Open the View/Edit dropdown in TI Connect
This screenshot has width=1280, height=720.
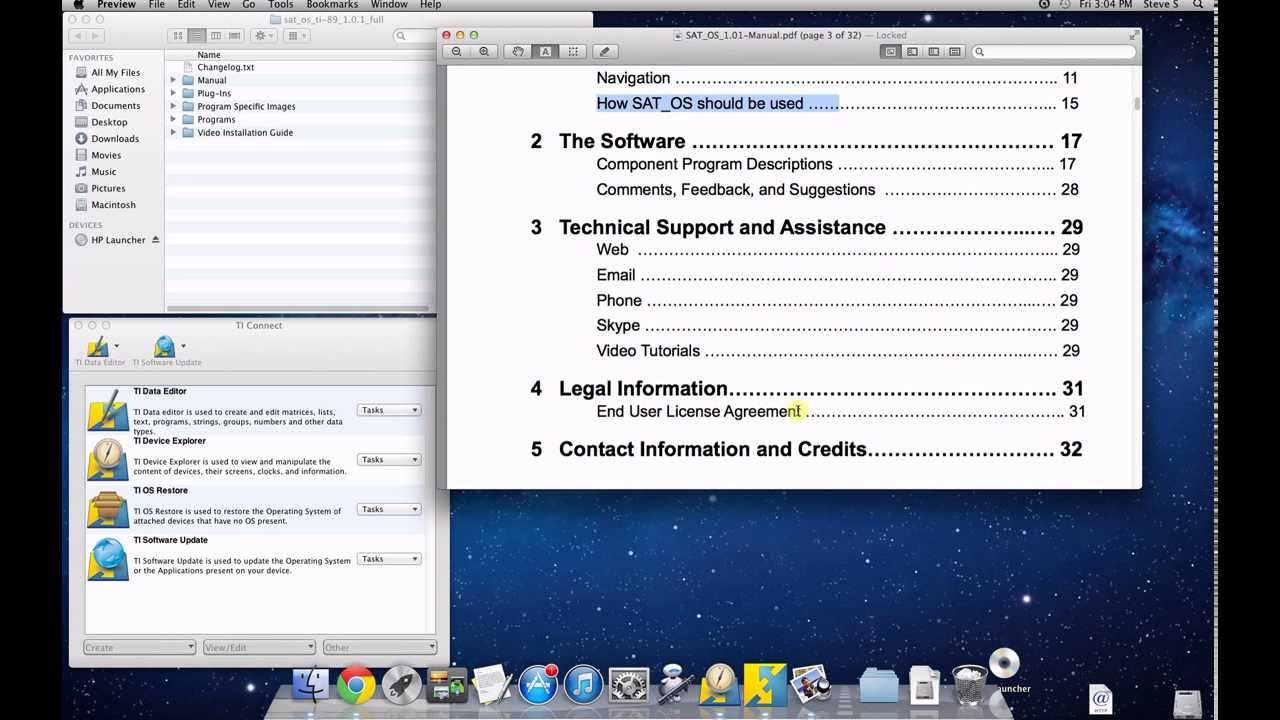tap(259, 647)
